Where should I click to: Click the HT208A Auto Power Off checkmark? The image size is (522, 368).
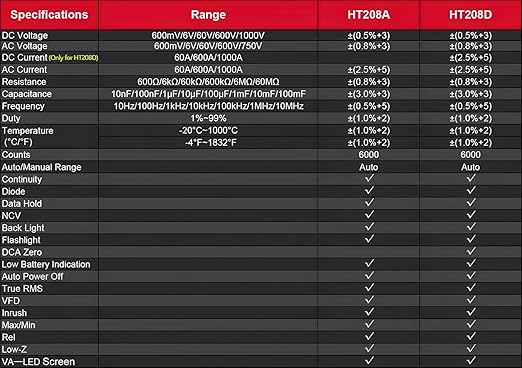[369, 275]
